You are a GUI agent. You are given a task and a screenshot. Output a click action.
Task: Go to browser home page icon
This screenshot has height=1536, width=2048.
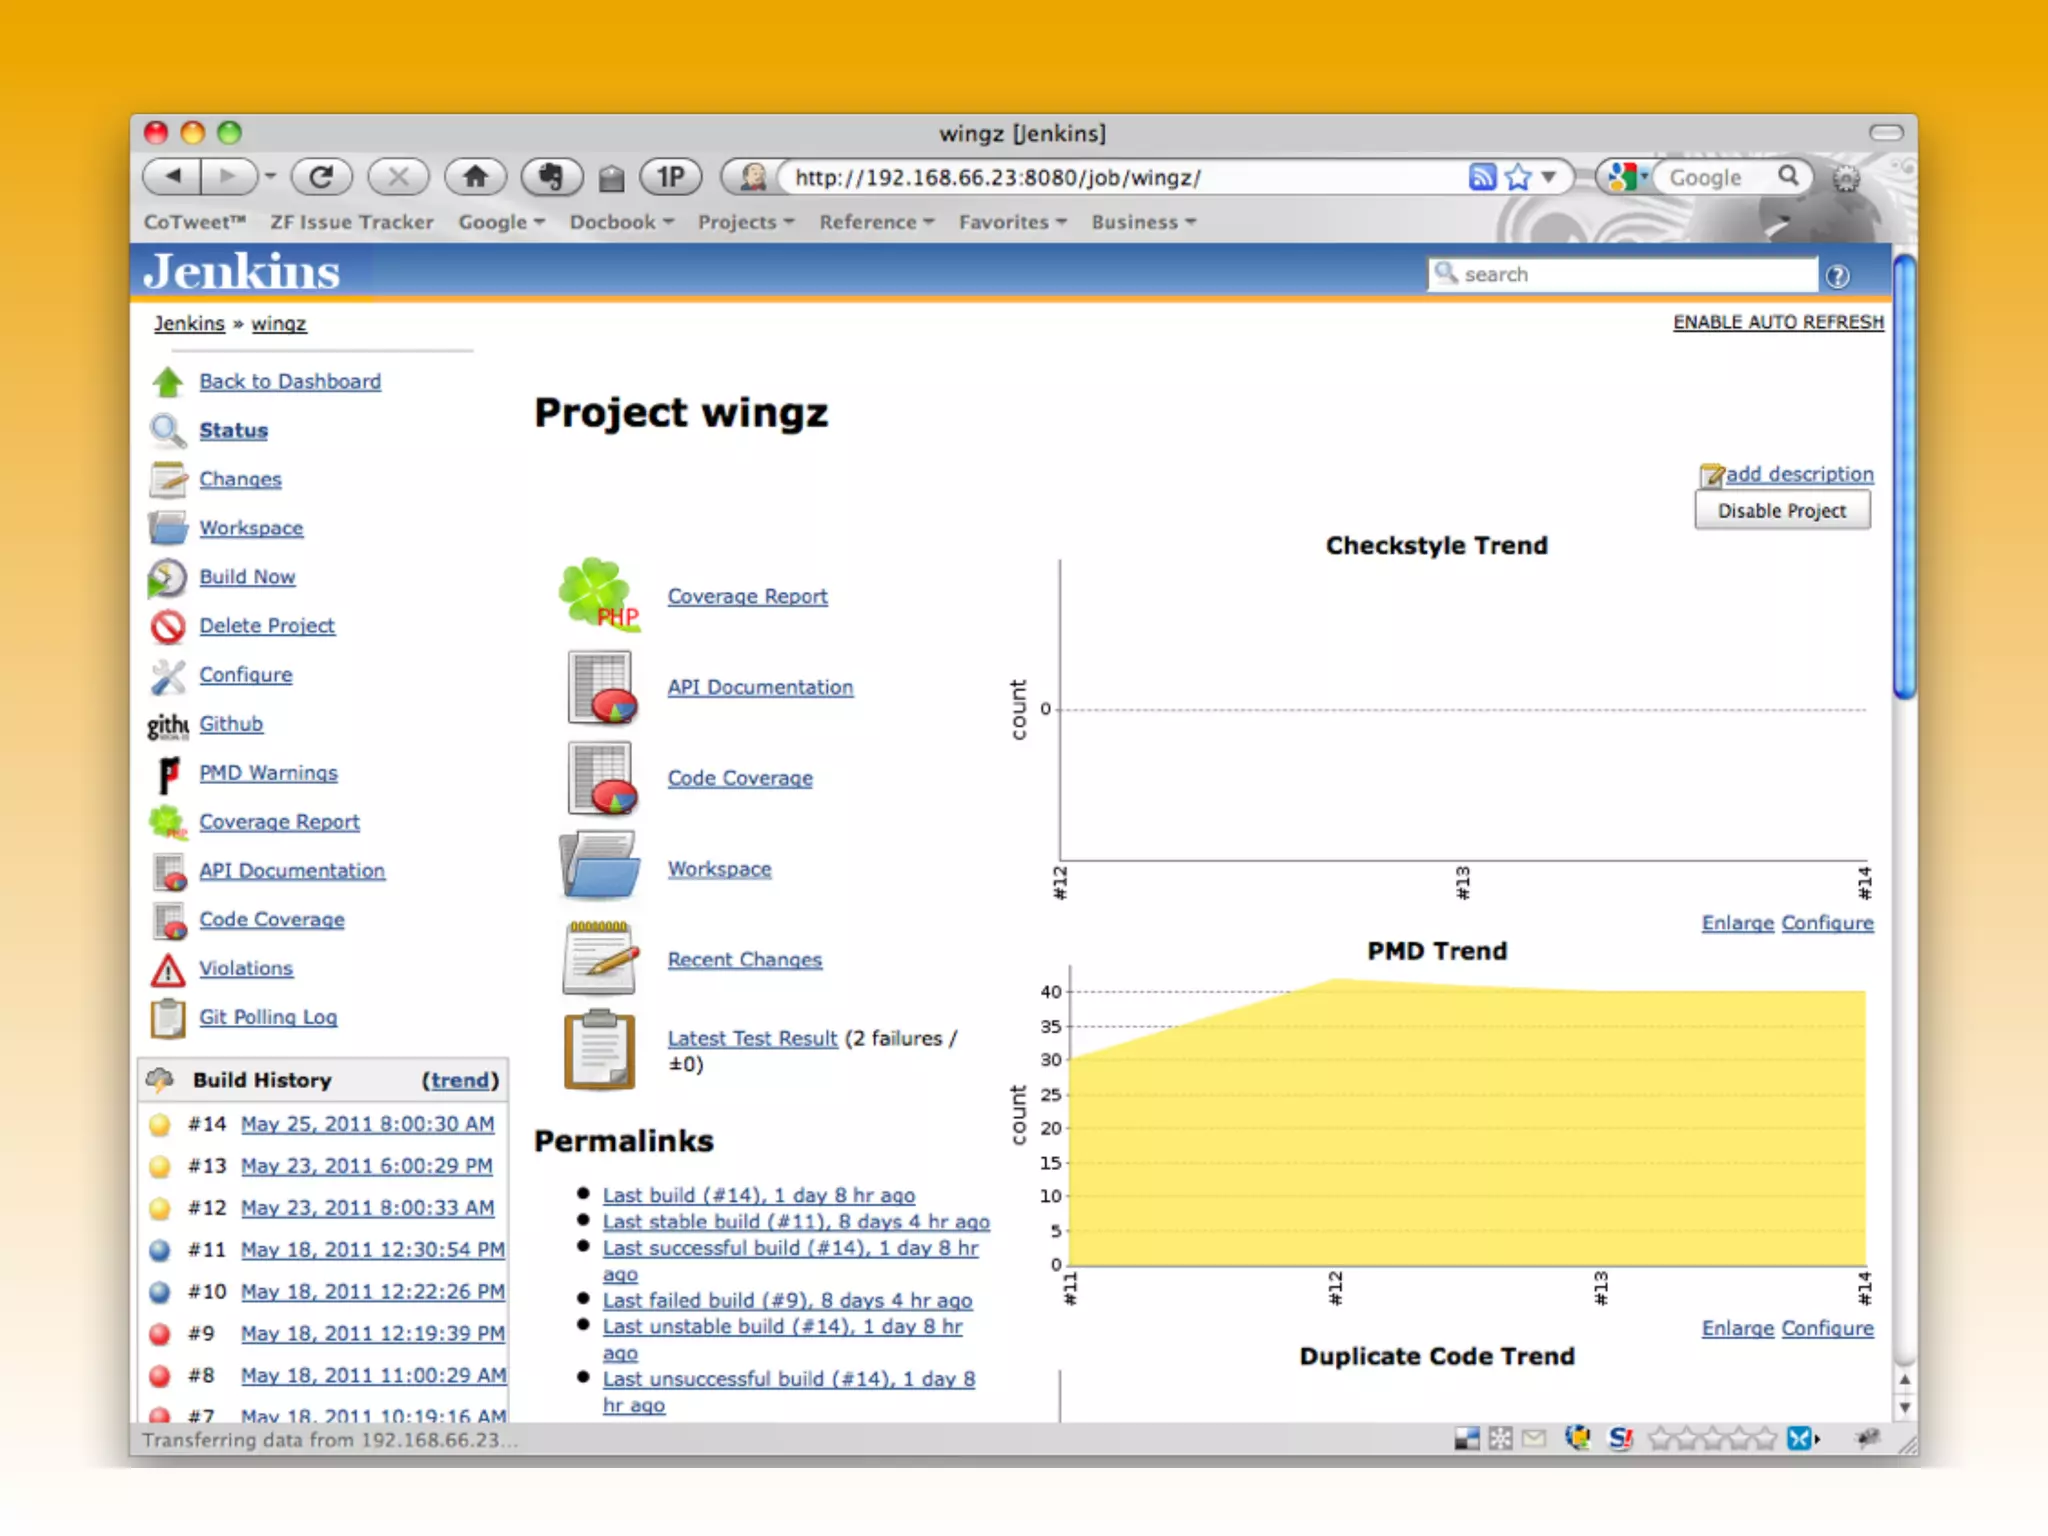(x=475, y=177)
